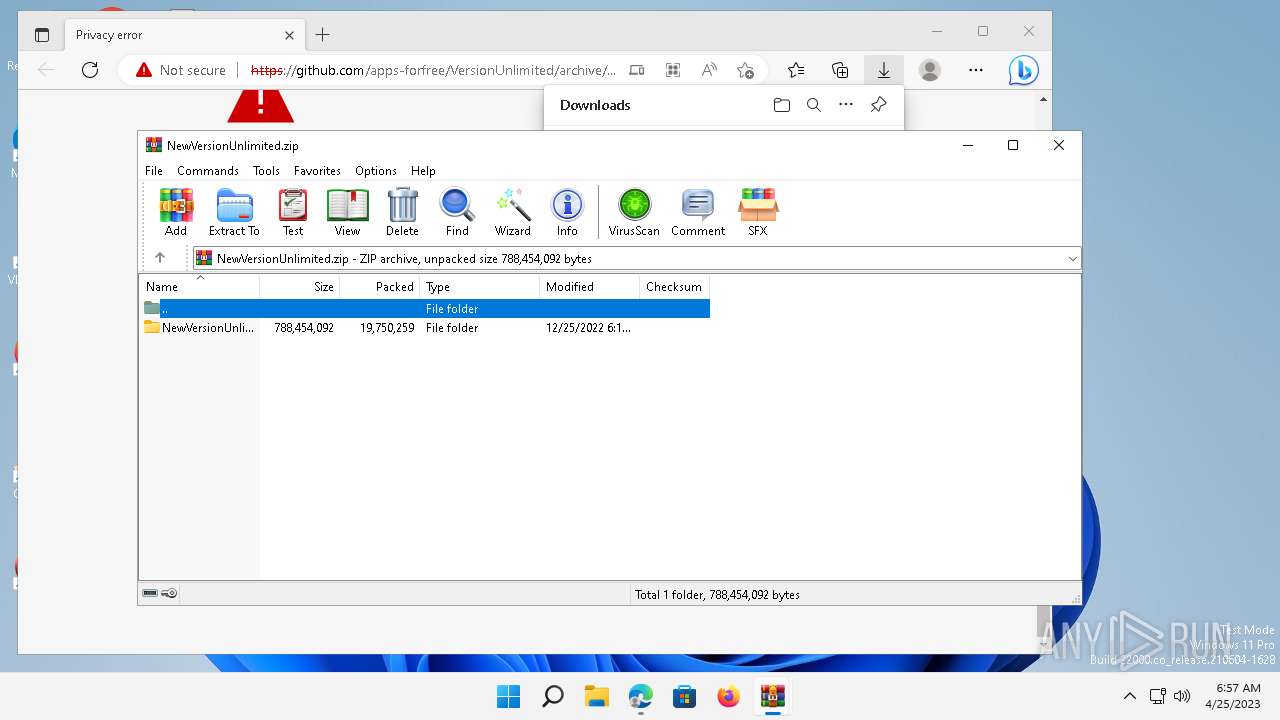Viewport: 1280px width, 720px height.
Task: Click the Edge profile avatar
Action: pos(930,70)
